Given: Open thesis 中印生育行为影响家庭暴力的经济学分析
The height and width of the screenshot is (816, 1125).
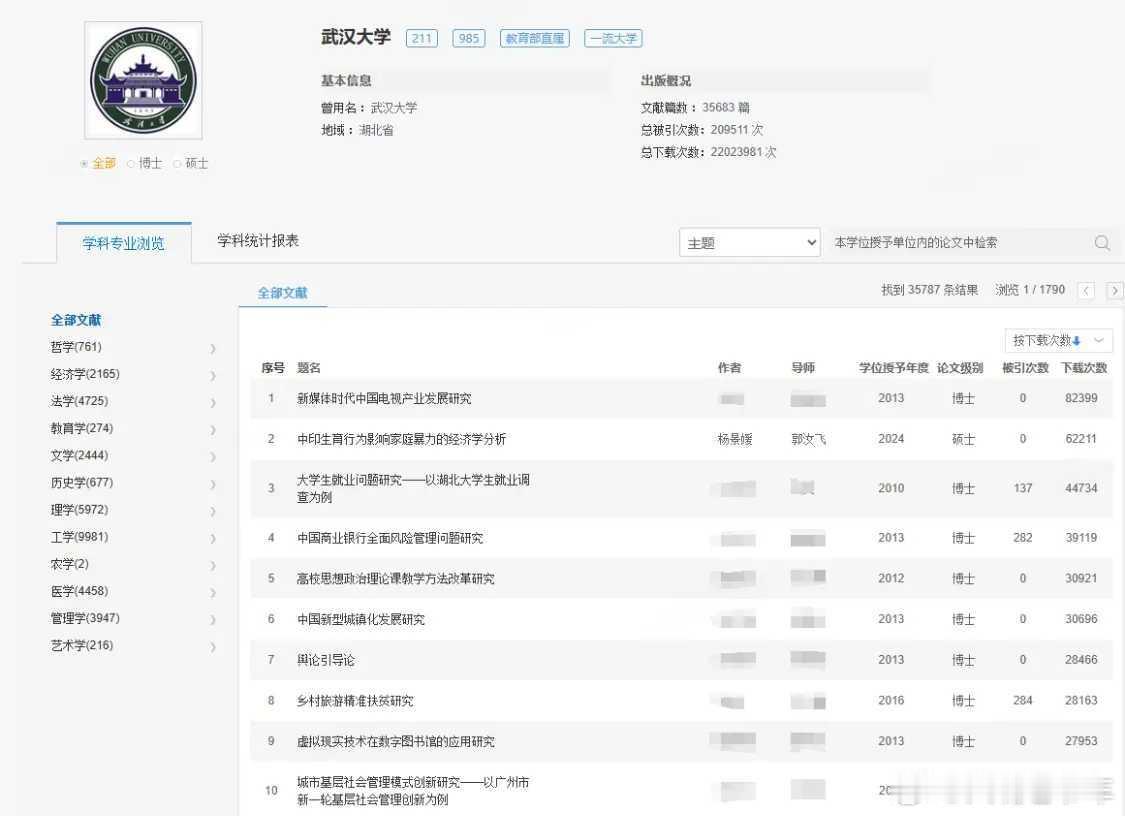Looking at the screenshot, I should (402, 439).
